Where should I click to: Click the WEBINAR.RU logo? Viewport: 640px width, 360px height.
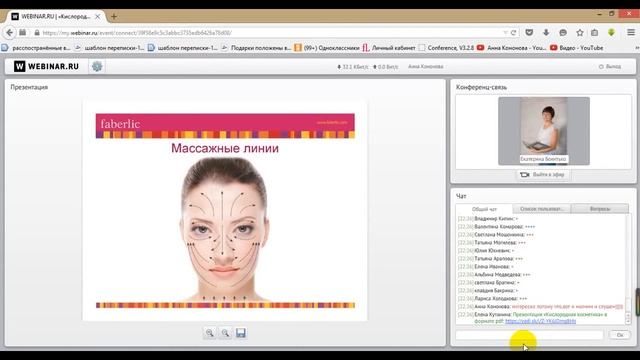pyautogui.click(x=46, y=66)
